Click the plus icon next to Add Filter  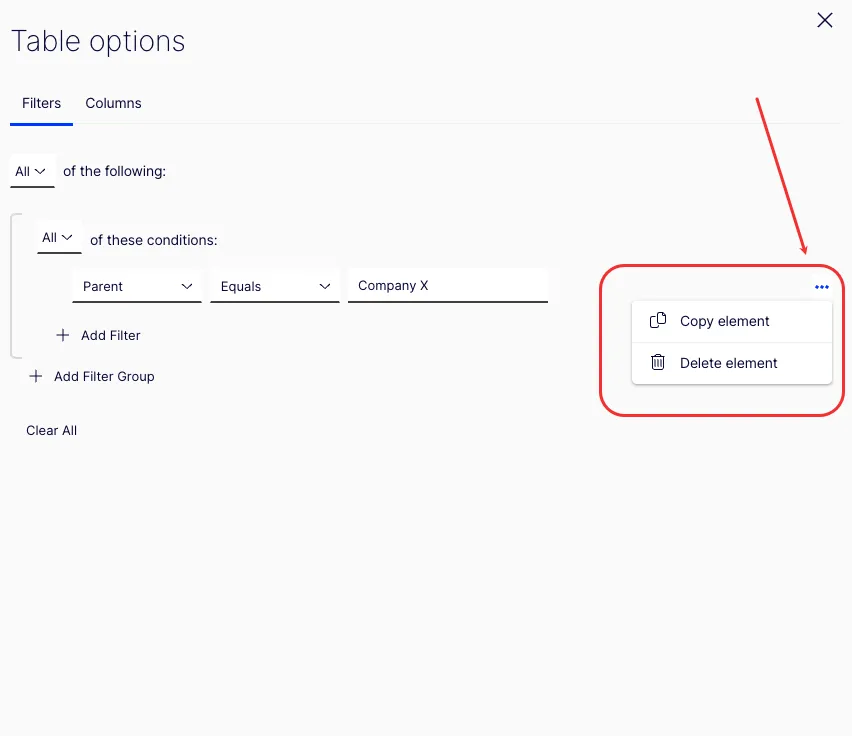click(x=62, y=335)
